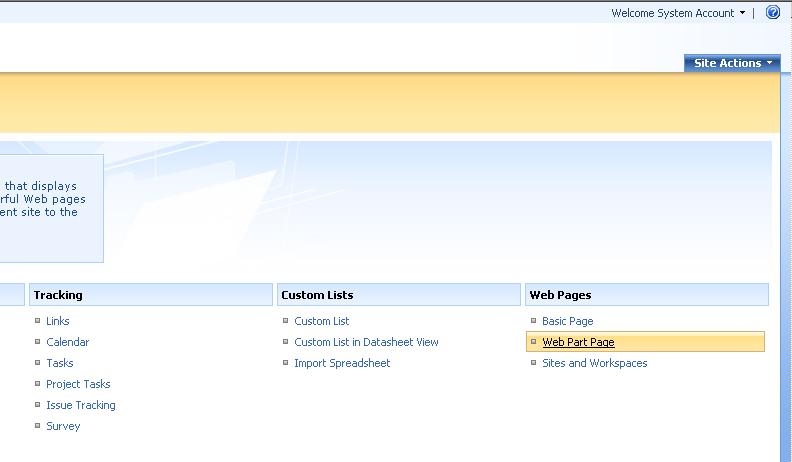This screenshot has height=462, width=792.
Task: Open the highlighted Web Part Page link
Action: point(578,342)
